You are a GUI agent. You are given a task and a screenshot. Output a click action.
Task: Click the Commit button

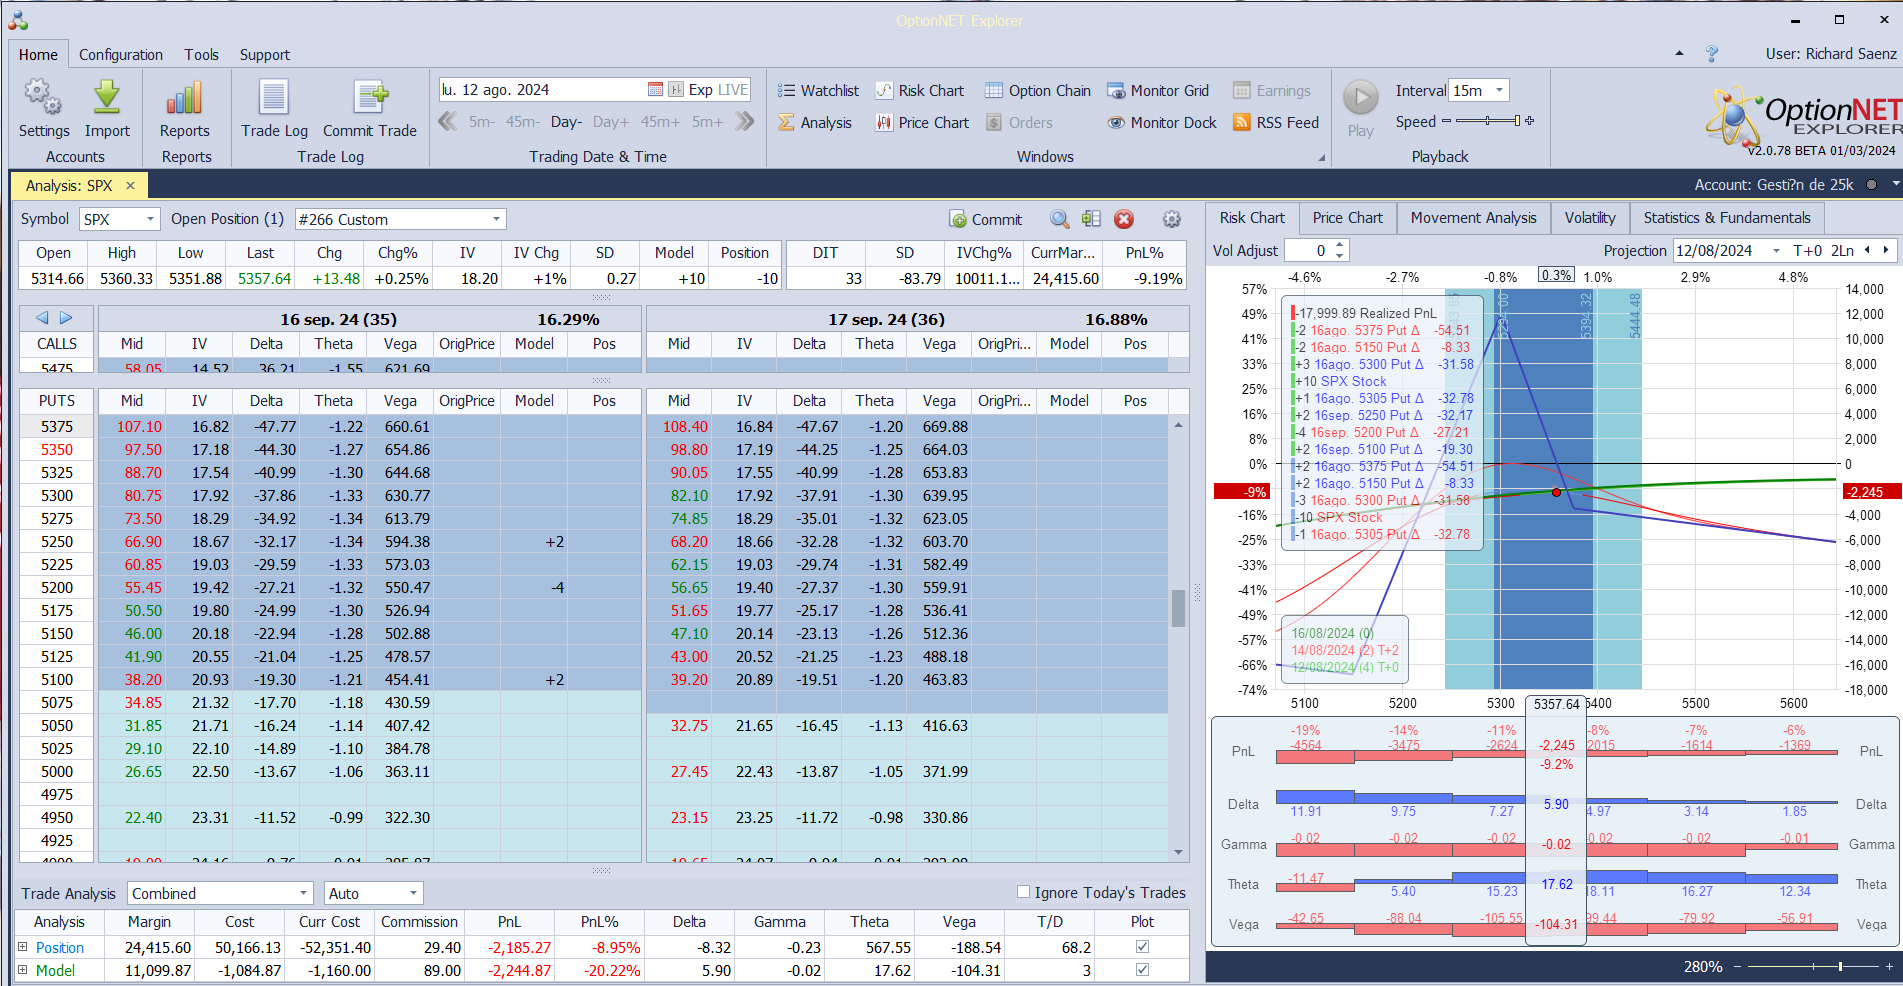(985, 220)
